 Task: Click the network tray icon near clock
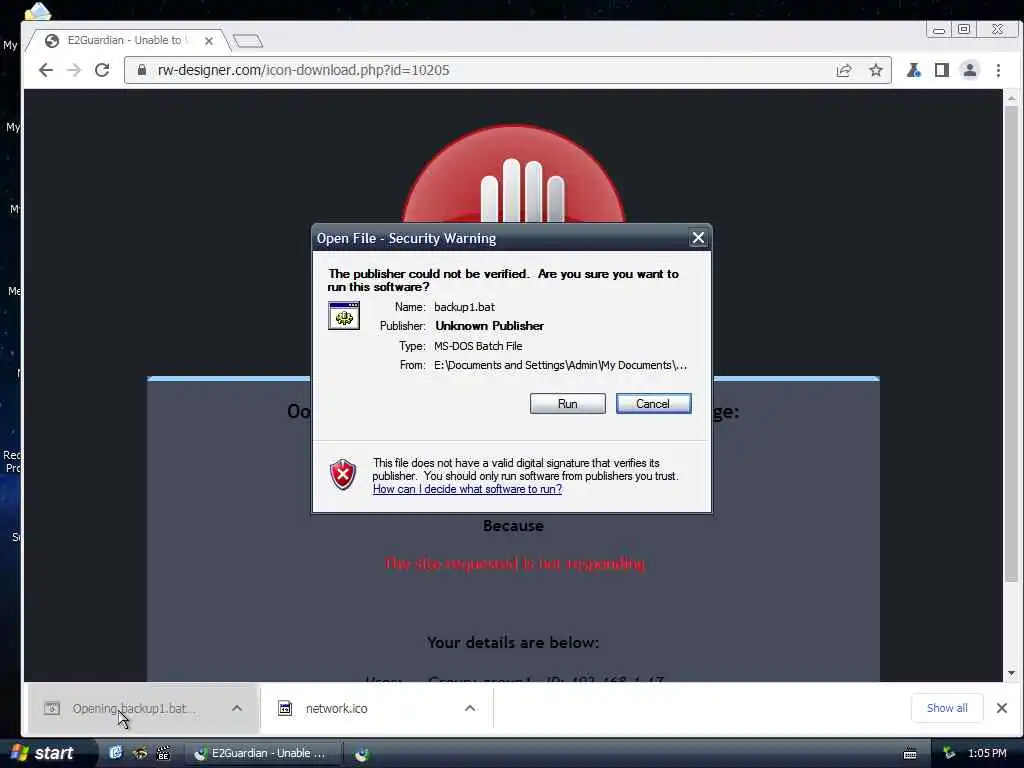click(949, 753)
